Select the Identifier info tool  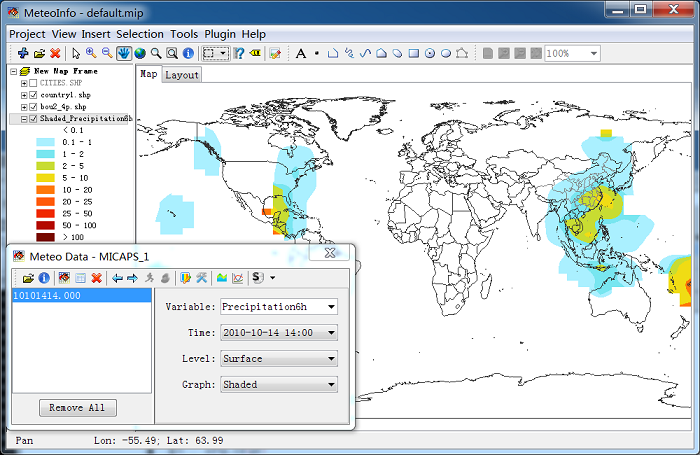(x=188, y=54)
